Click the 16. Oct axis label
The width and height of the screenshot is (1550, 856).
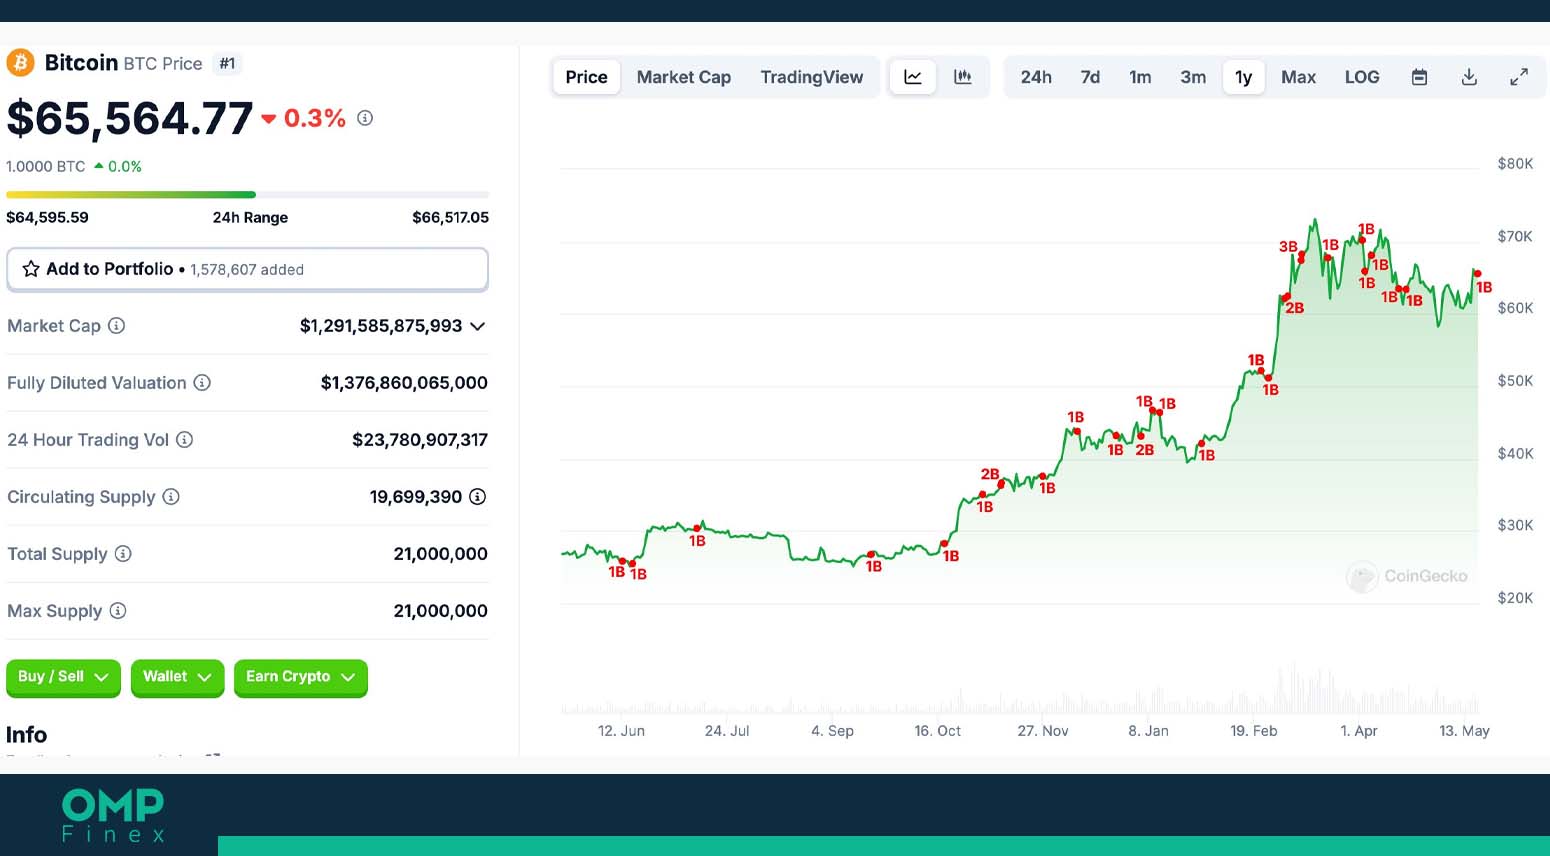(x=937, y=731)
